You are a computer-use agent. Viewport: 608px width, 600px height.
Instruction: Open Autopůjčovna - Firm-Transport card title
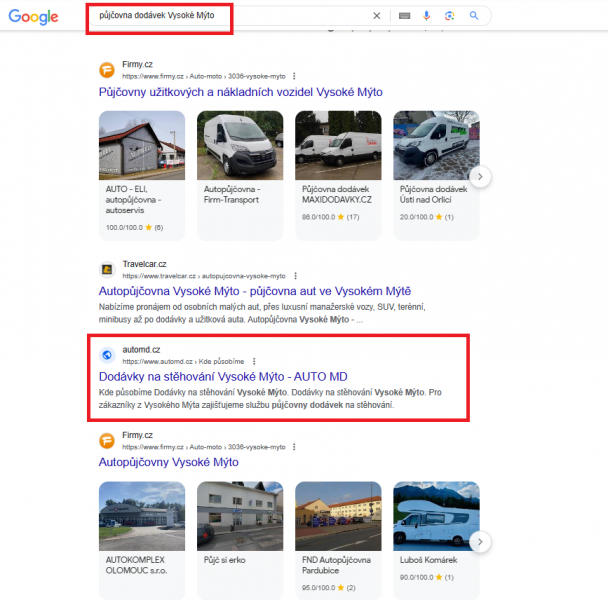[x=232, y=194]
